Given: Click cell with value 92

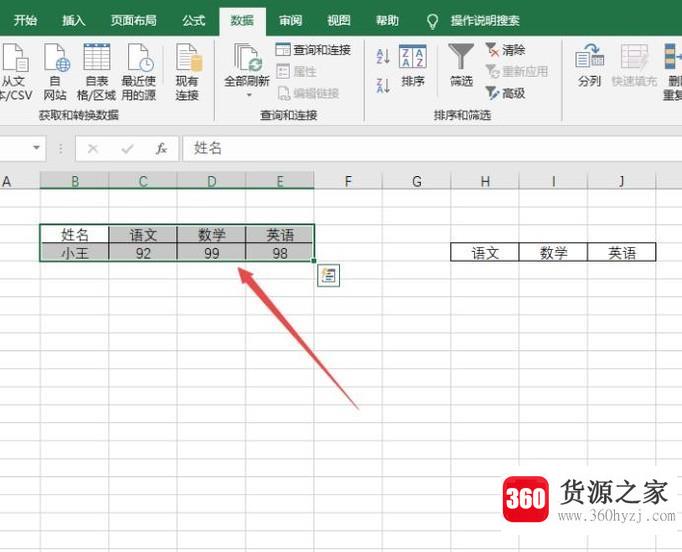Looking at the screenshot, I should 143,252.
